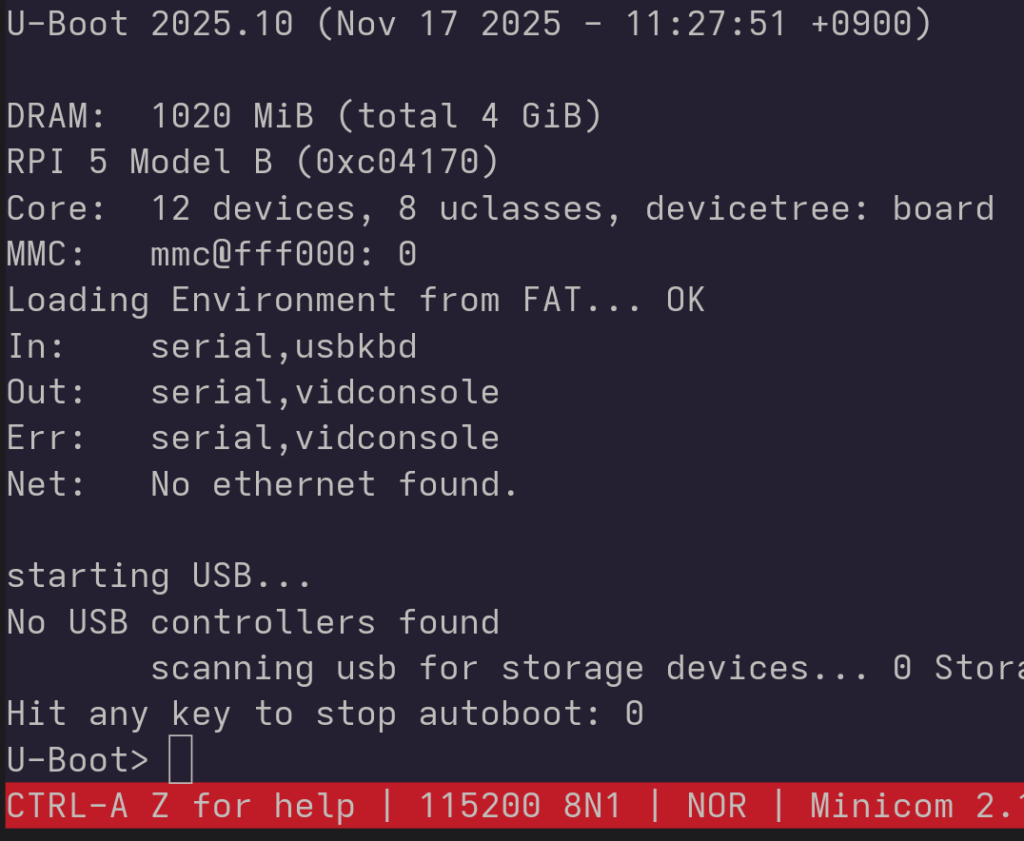Viewport: 1024px width, 841px height.
Task: Click the "1020 MiB (total 4 GiB)" memory text
Action: (x=376, y=117)
